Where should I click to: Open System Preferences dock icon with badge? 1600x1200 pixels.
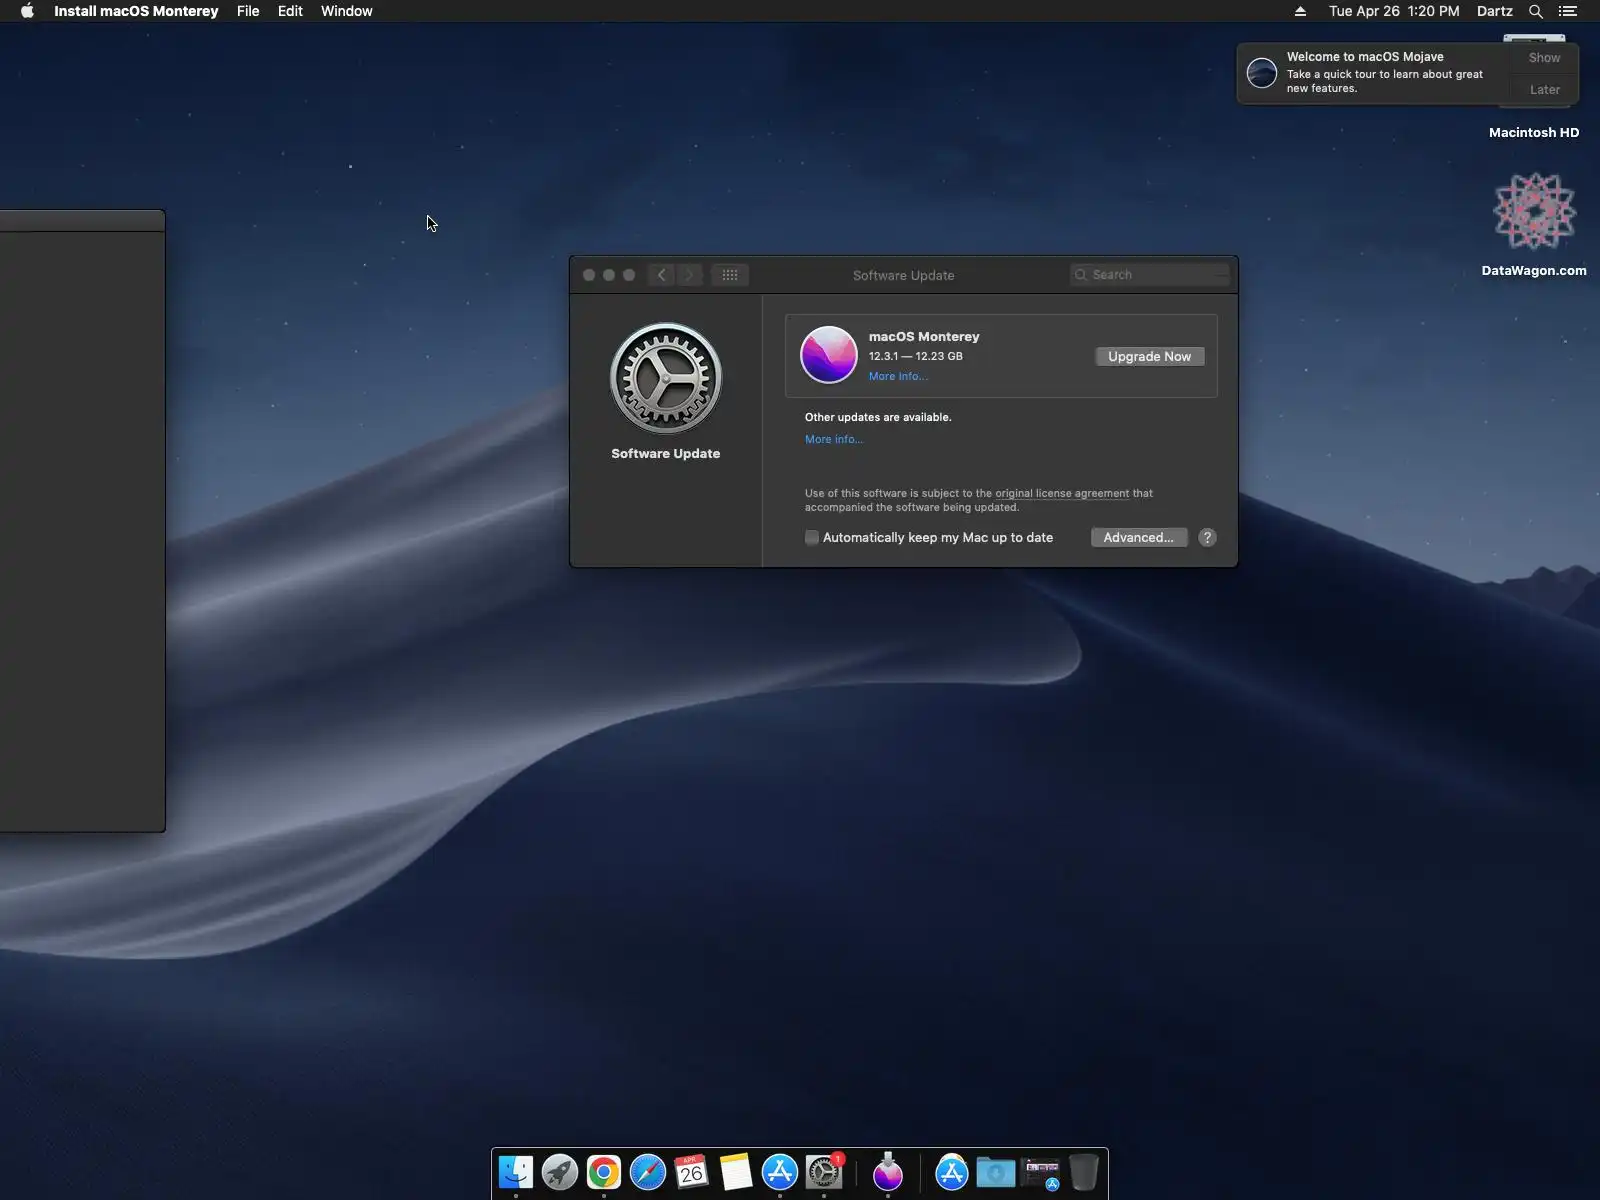point(824,1172)
